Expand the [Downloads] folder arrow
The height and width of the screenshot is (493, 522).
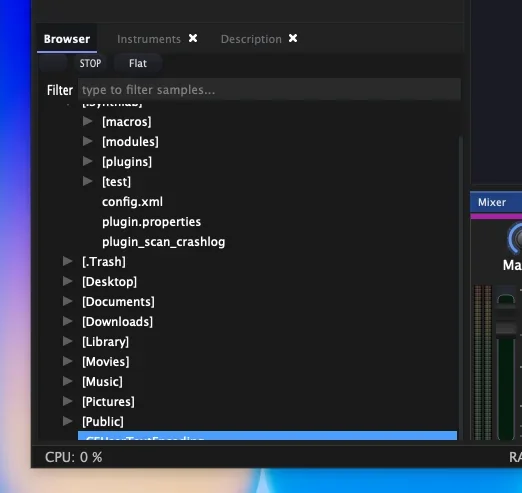point(68,321)
